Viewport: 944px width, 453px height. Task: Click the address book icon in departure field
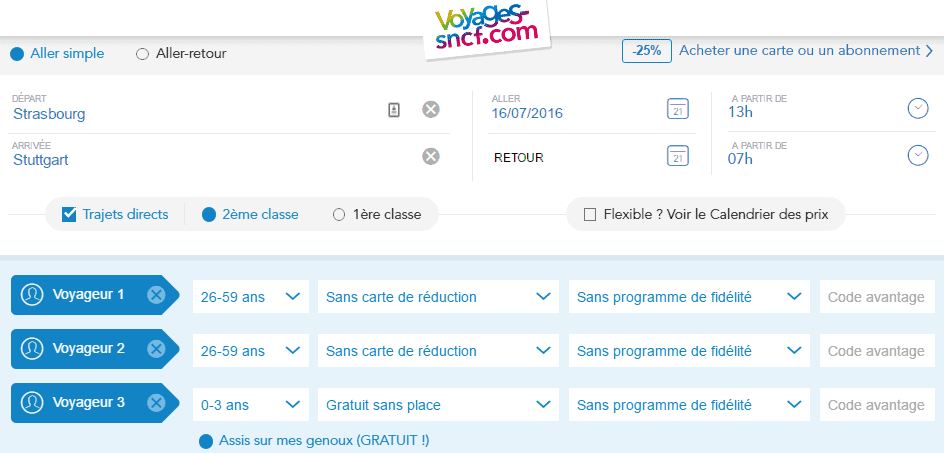394,109
